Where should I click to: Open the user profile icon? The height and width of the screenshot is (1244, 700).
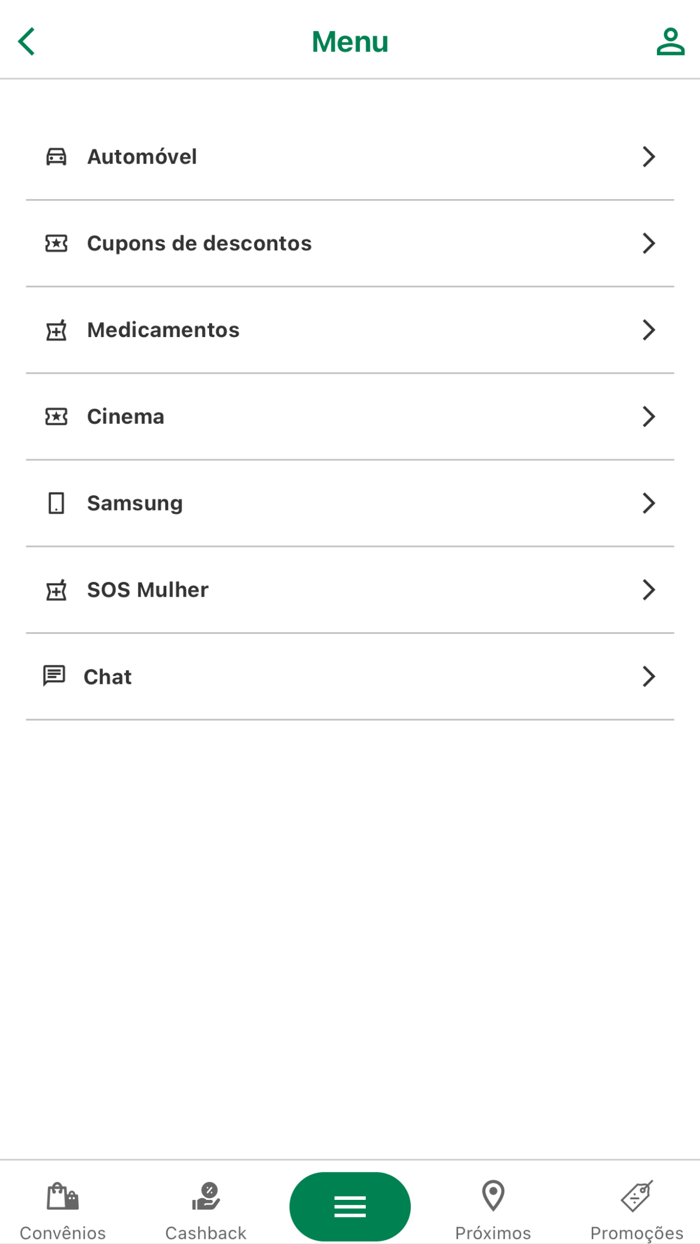[670, 41]
